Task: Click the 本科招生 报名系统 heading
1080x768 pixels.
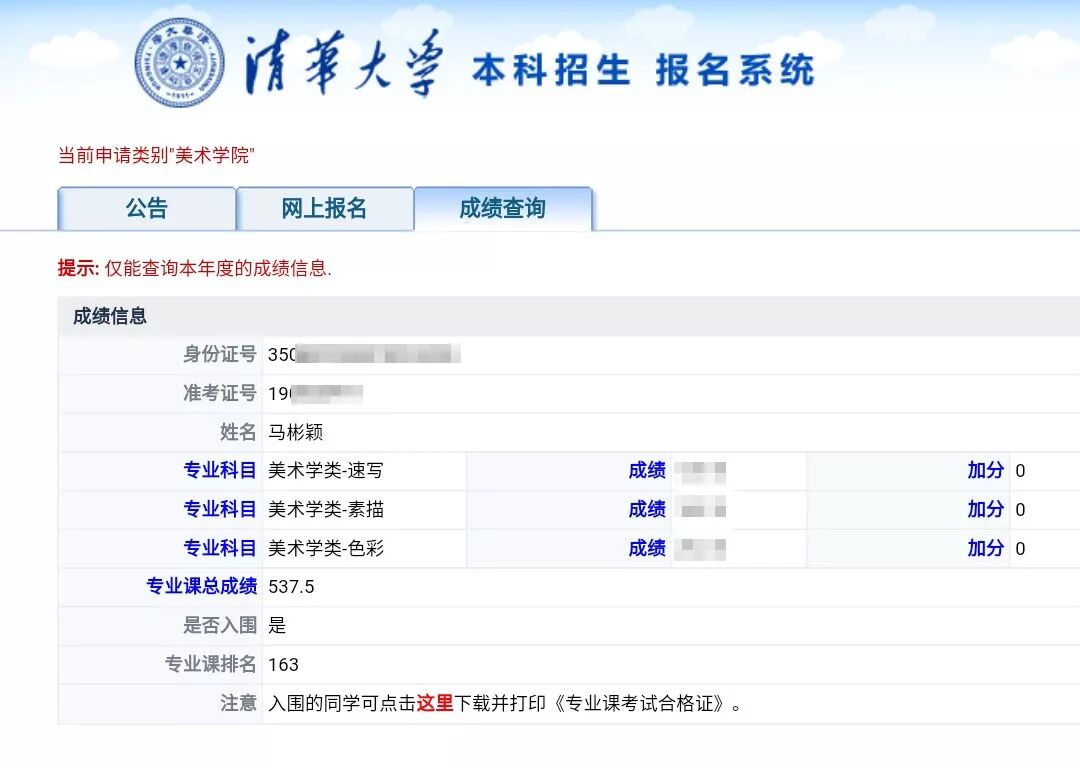Action: tap(643, 70)
